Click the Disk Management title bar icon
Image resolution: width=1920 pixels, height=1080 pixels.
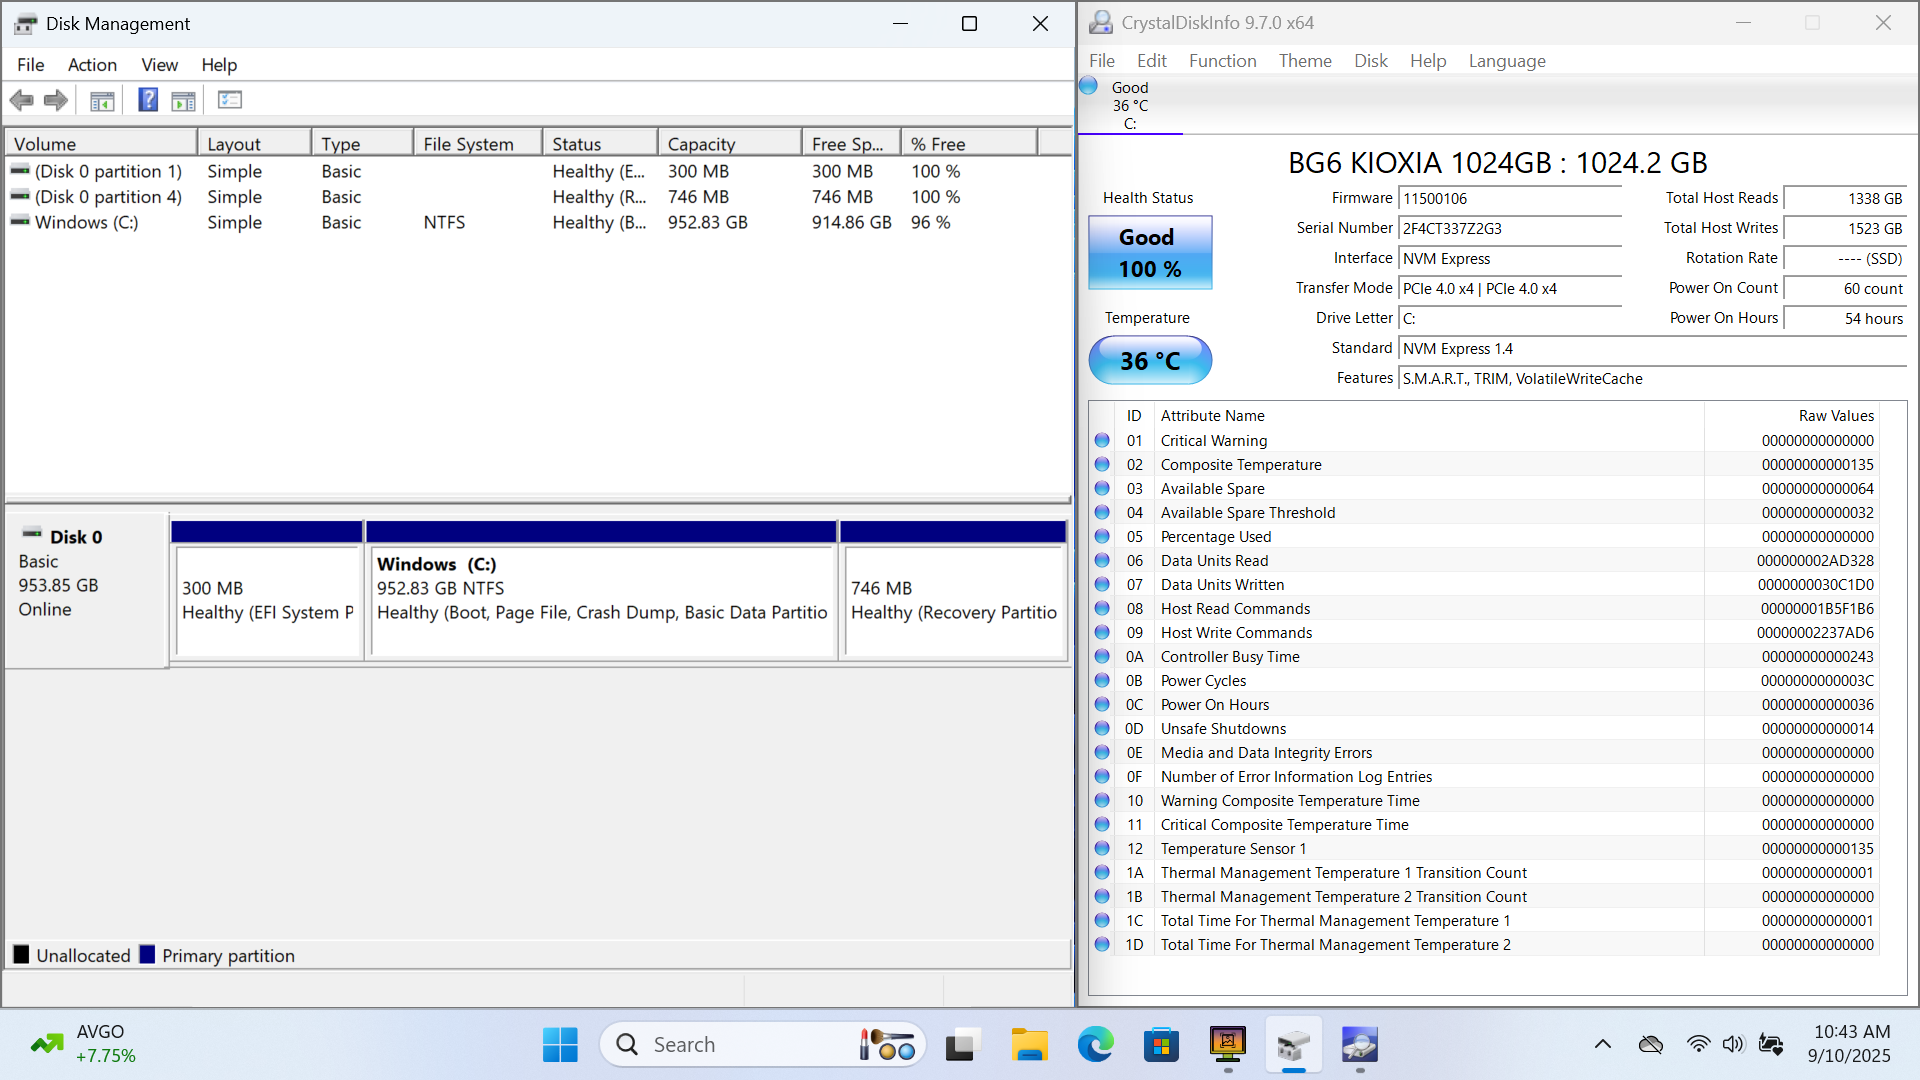coord(26,24)
